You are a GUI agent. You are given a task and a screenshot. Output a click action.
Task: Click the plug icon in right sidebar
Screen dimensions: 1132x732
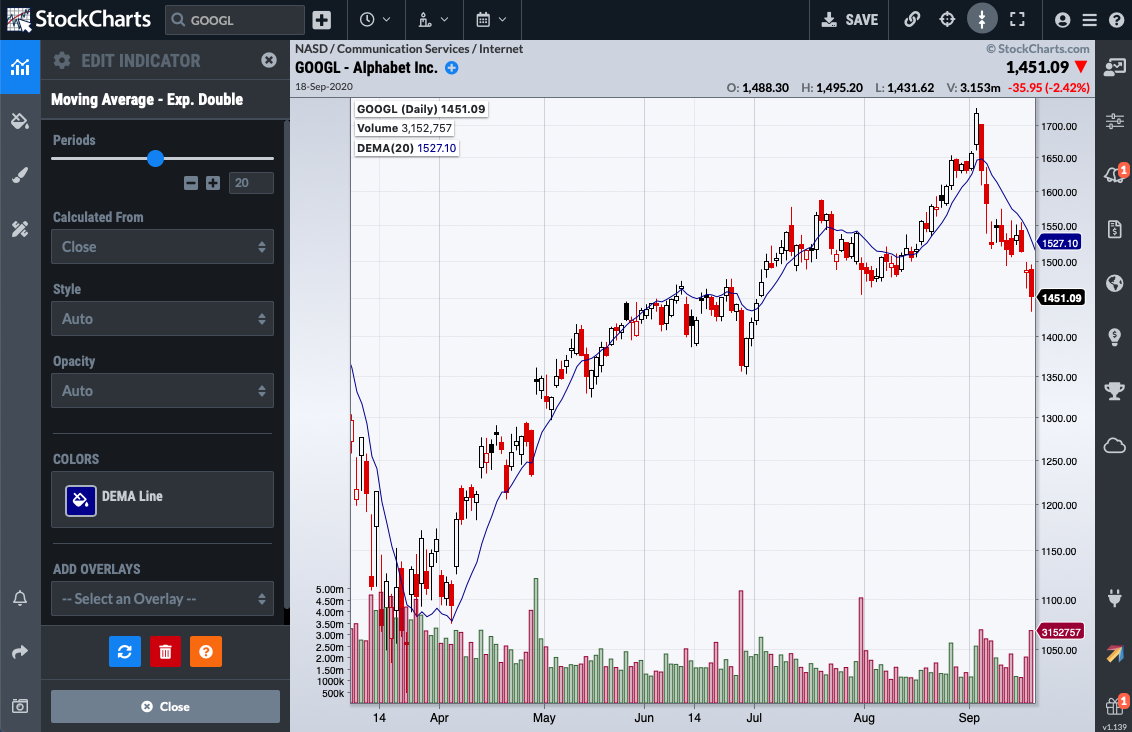(1115, 598)
